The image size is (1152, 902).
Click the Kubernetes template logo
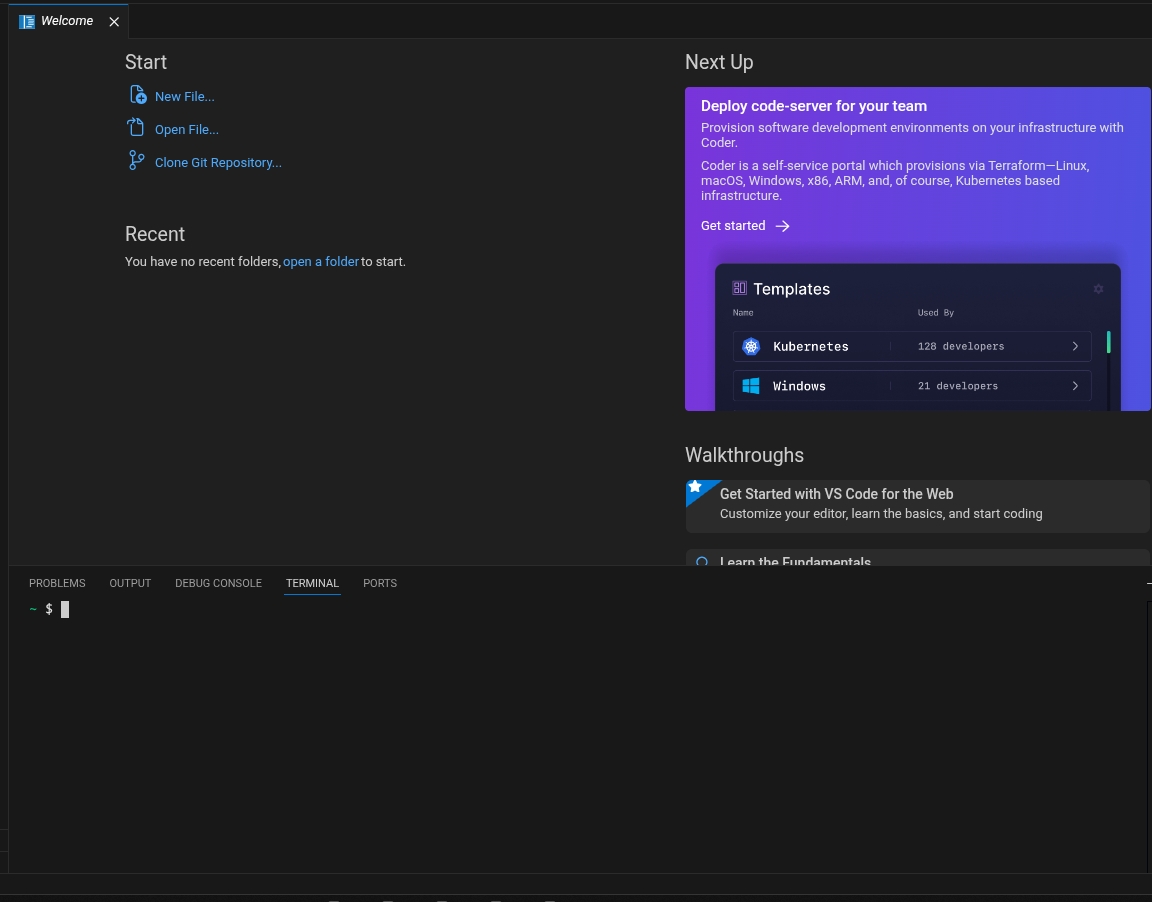click(751, 347)
